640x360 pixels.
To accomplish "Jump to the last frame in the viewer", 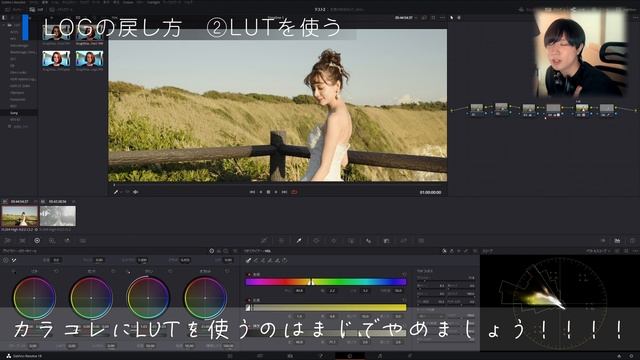I will tap(284, 192).
